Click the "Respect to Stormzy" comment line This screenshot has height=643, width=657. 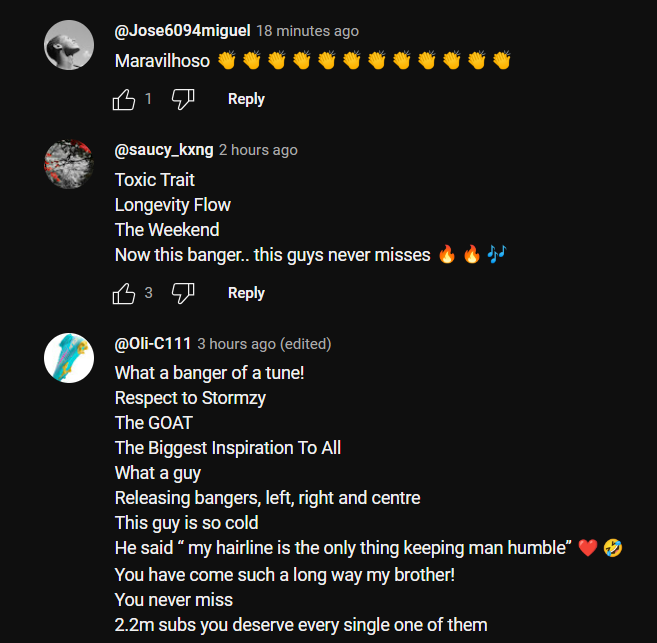point(190,398)
